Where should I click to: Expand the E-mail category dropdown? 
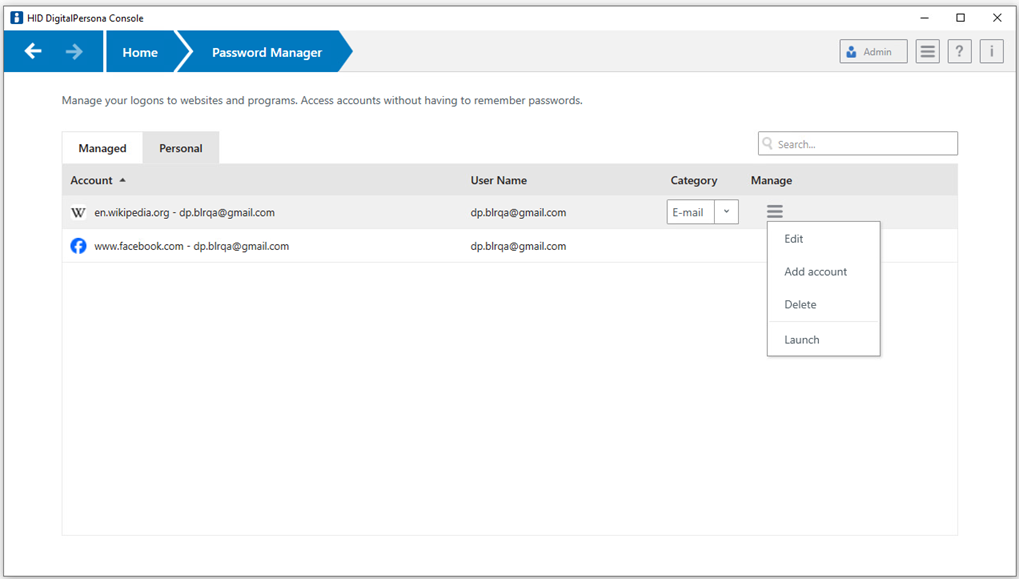tap(726, 212)
